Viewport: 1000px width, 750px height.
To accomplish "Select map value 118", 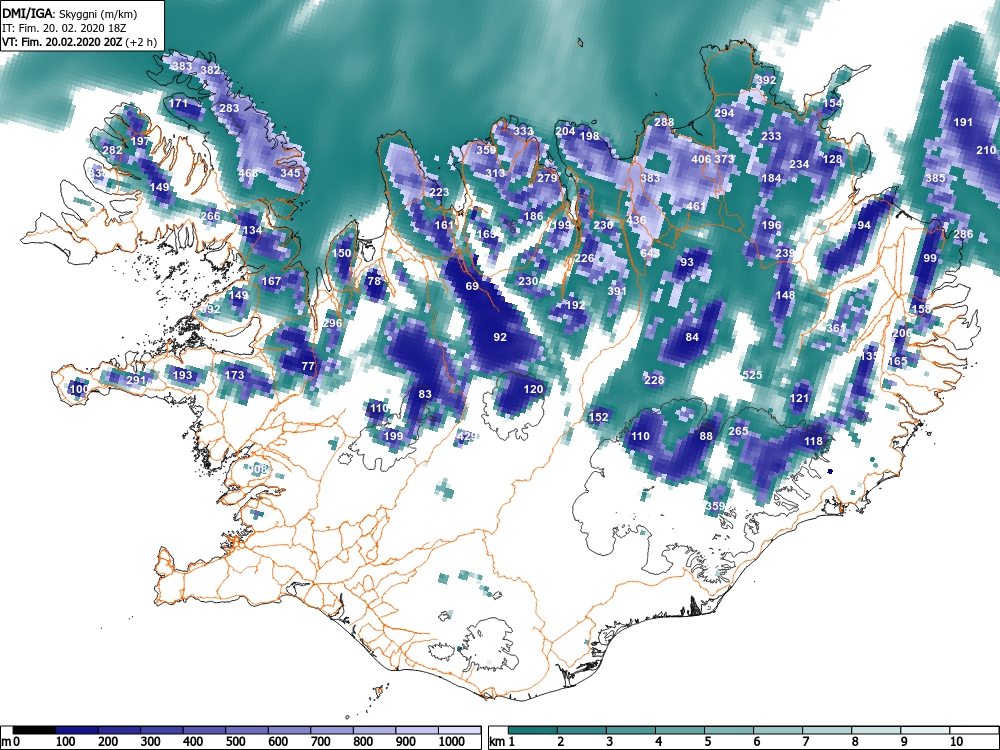I will point(813,441).
